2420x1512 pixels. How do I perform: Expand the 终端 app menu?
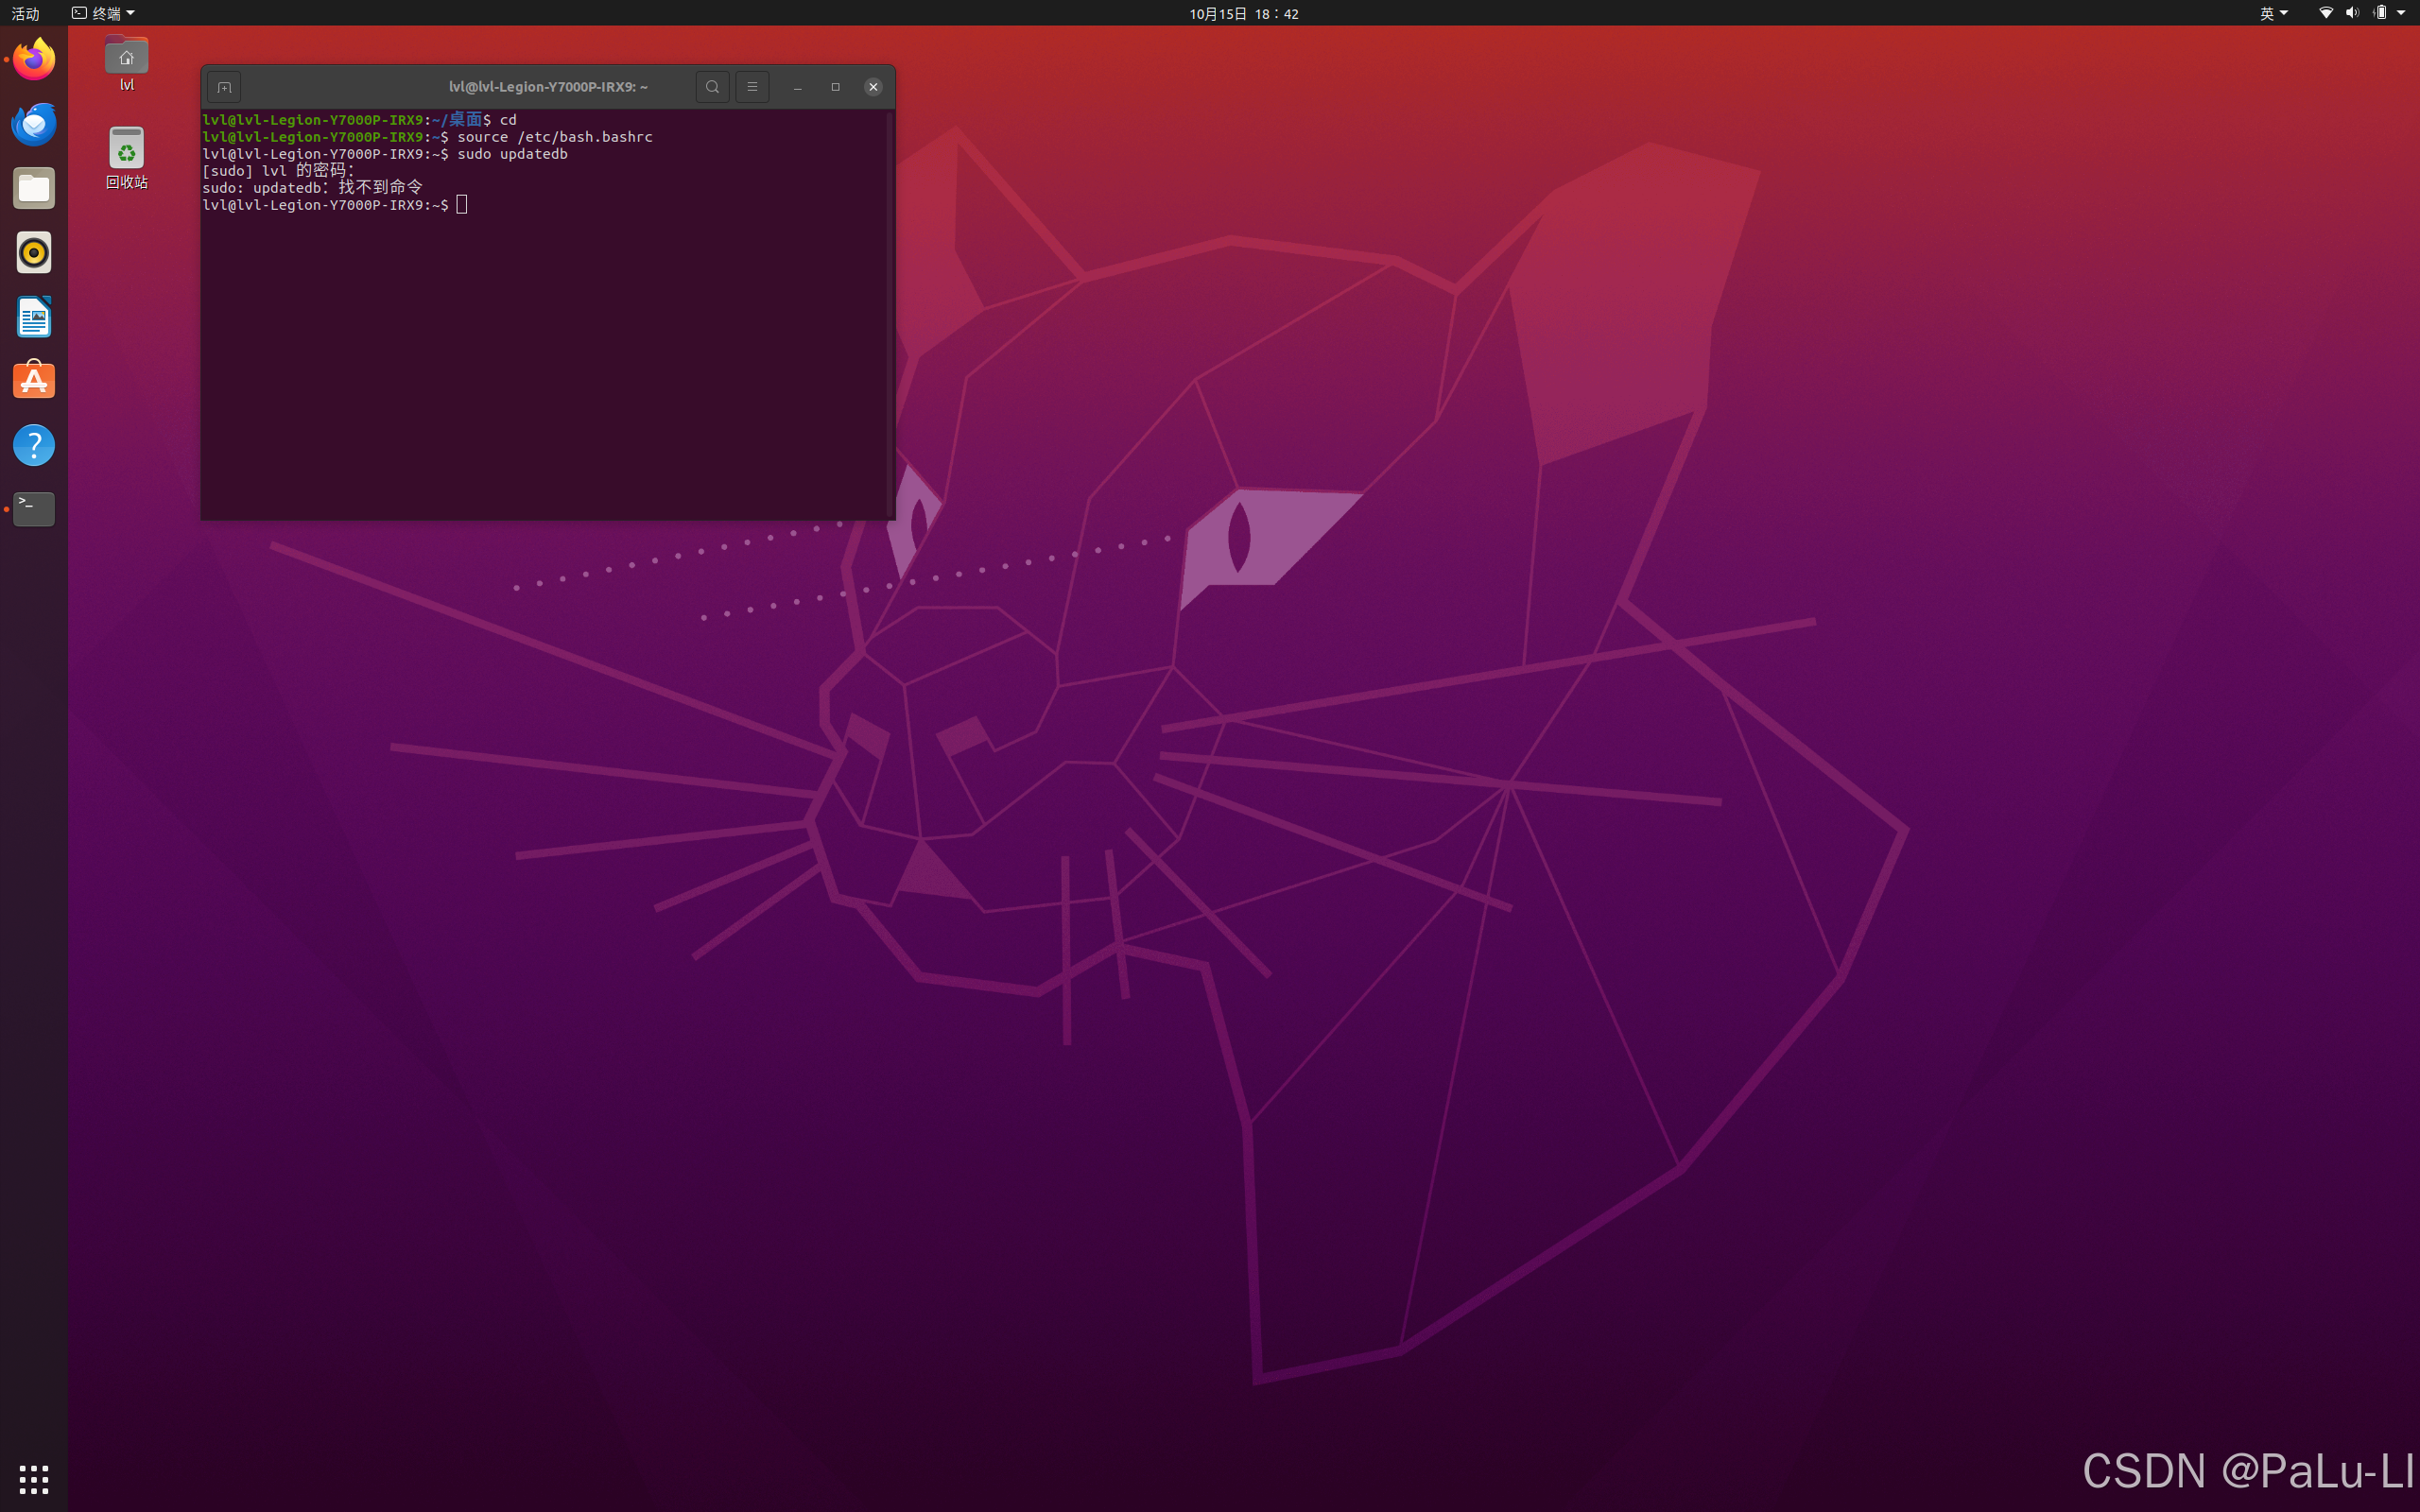(104, 13)
